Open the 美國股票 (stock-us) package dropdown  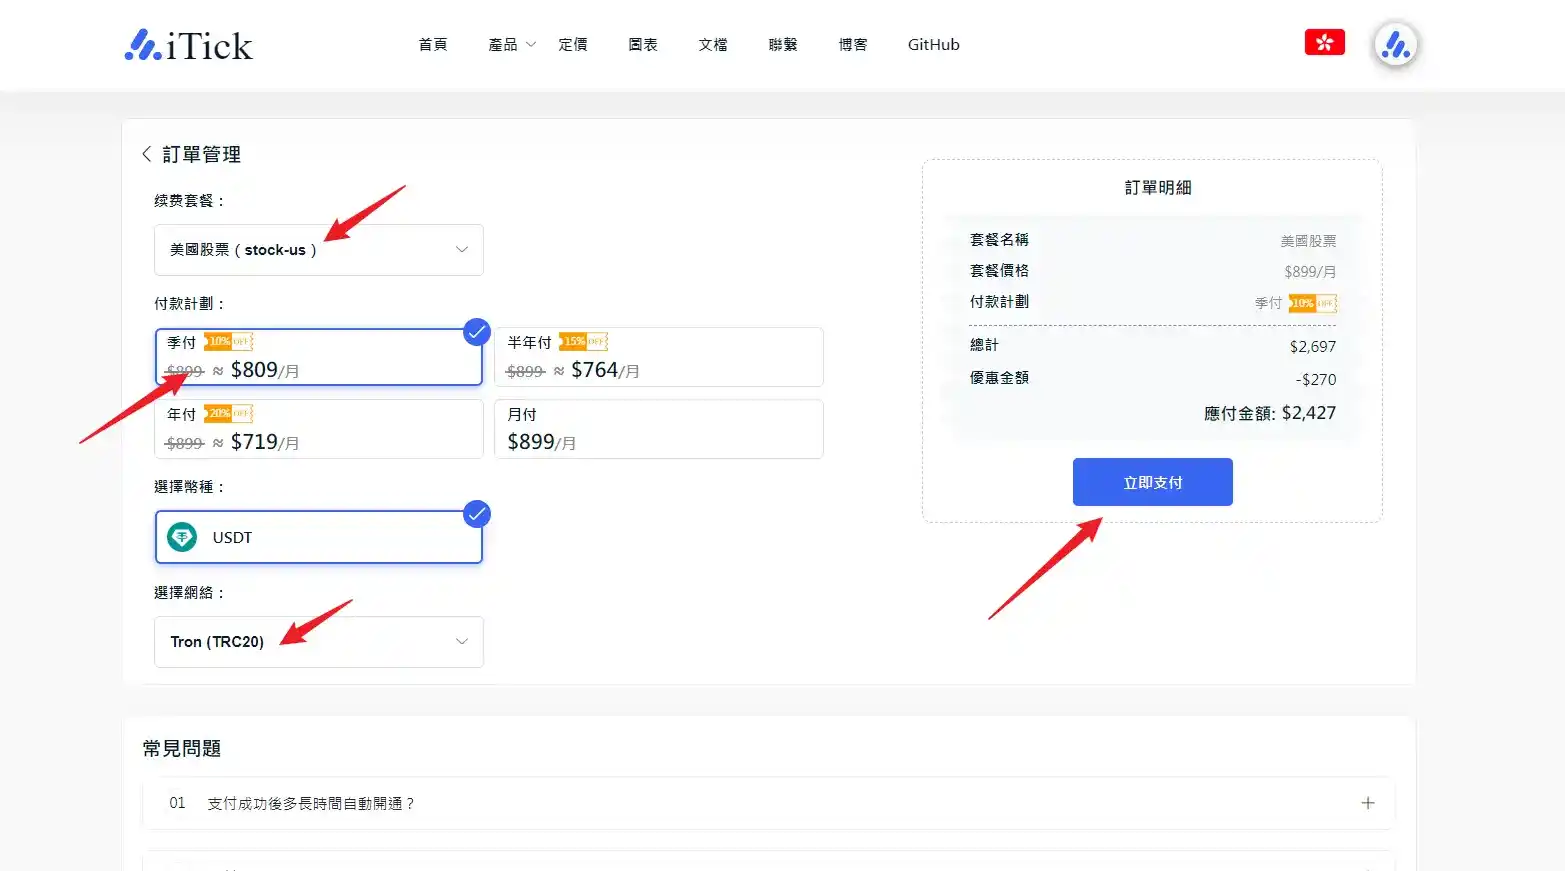(x=318, y=249)
